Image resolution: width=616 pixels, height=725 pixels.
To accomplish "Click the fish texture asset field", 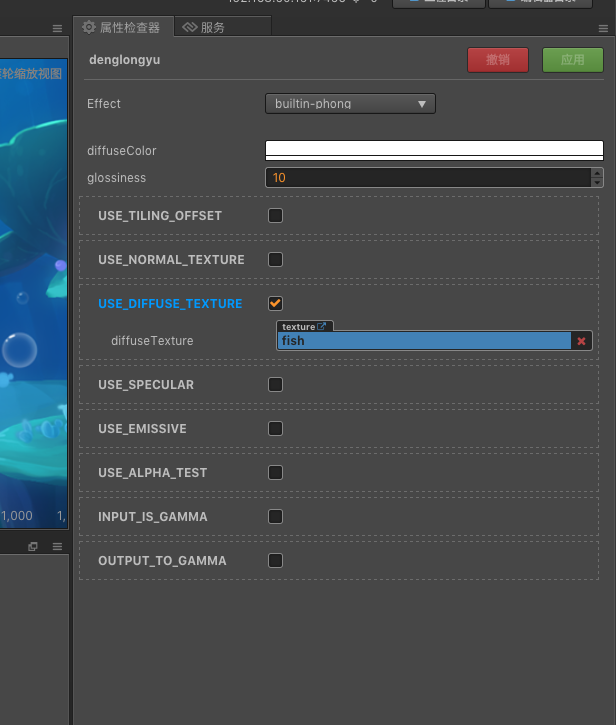I will (424, 341).
